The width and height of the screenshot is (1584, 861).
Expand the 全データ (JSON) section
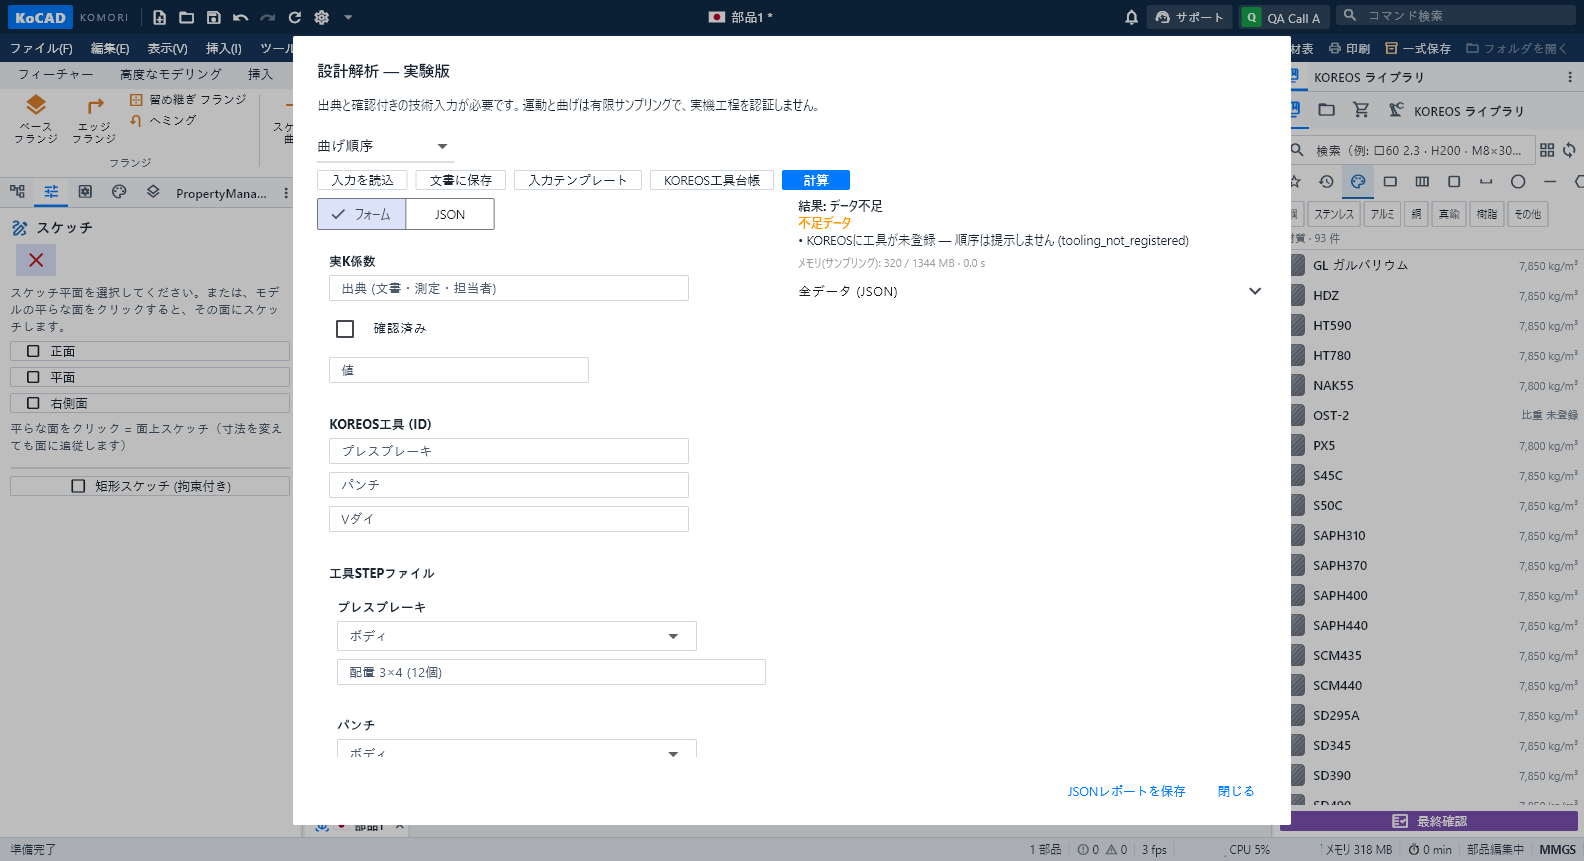coord(1030,291)
